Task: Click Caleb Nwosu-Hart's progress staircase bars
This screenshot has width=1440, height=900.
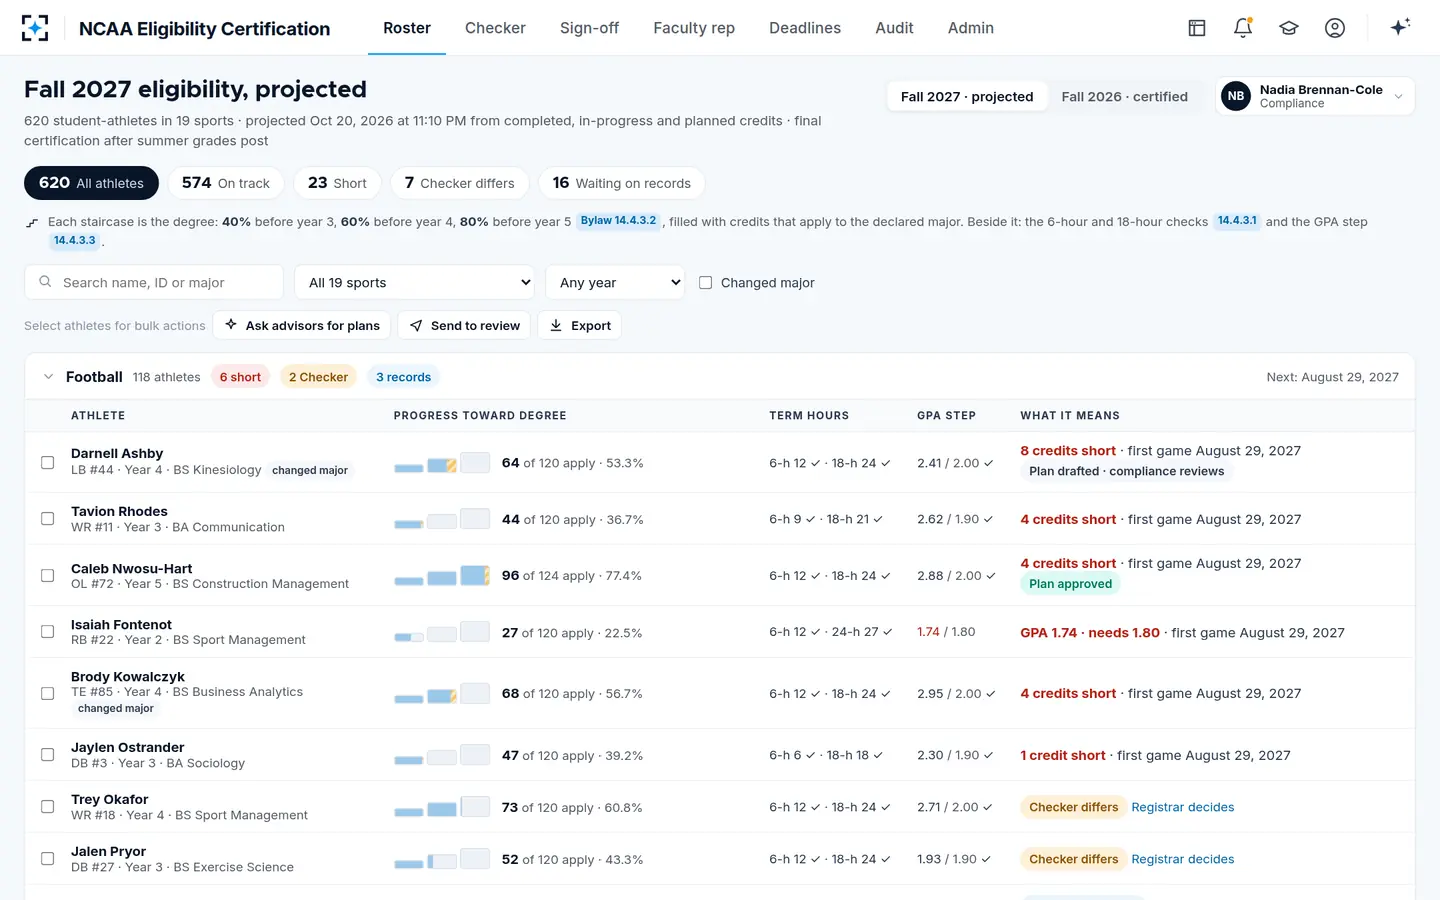Action: click(x=442, y=576)
